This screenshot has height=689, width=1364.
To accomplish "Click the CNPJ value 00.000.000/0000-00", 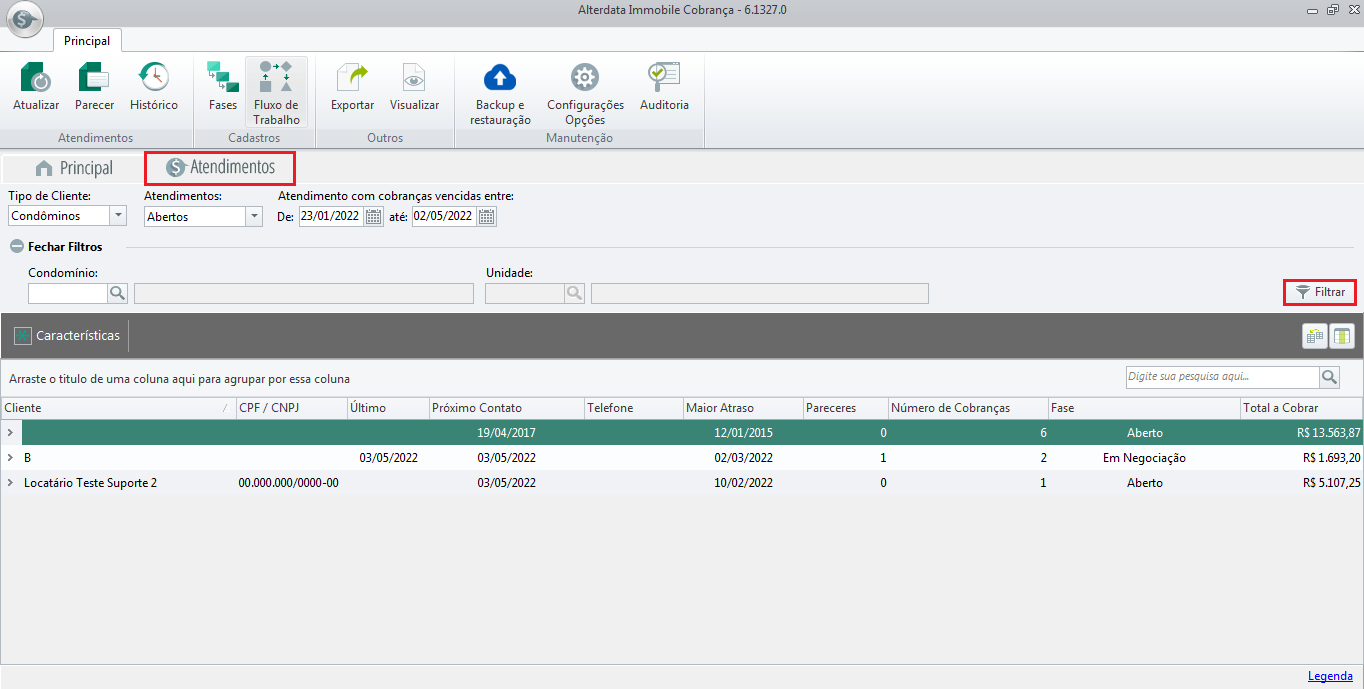I will (x=288, y=483).
